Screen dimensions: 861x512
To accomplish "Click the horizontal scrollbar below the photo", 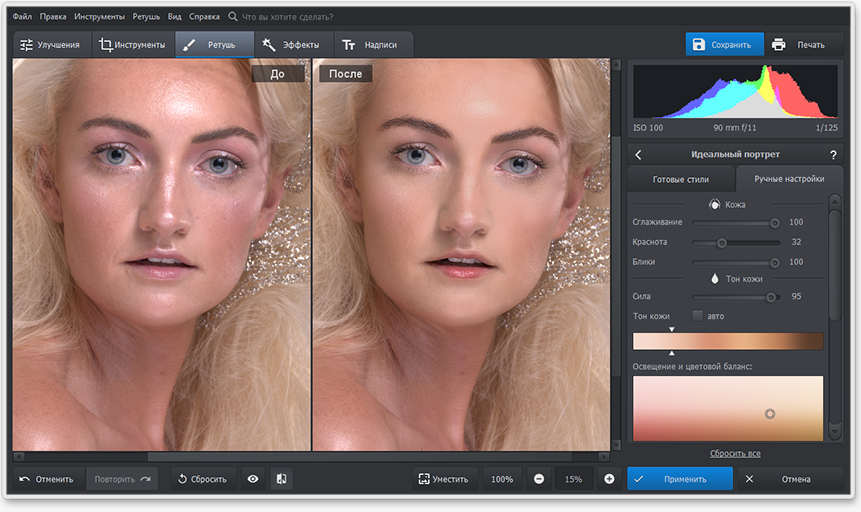I will 360,457.
